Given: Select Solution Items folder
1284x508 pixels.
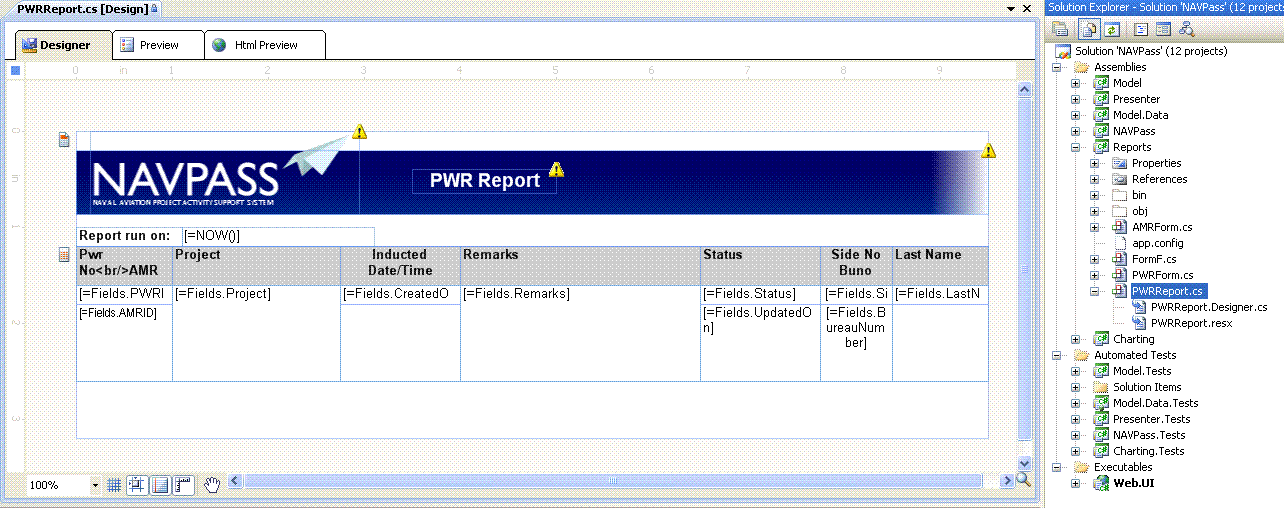Looking at the screenshot, I should pos(1147,387).
